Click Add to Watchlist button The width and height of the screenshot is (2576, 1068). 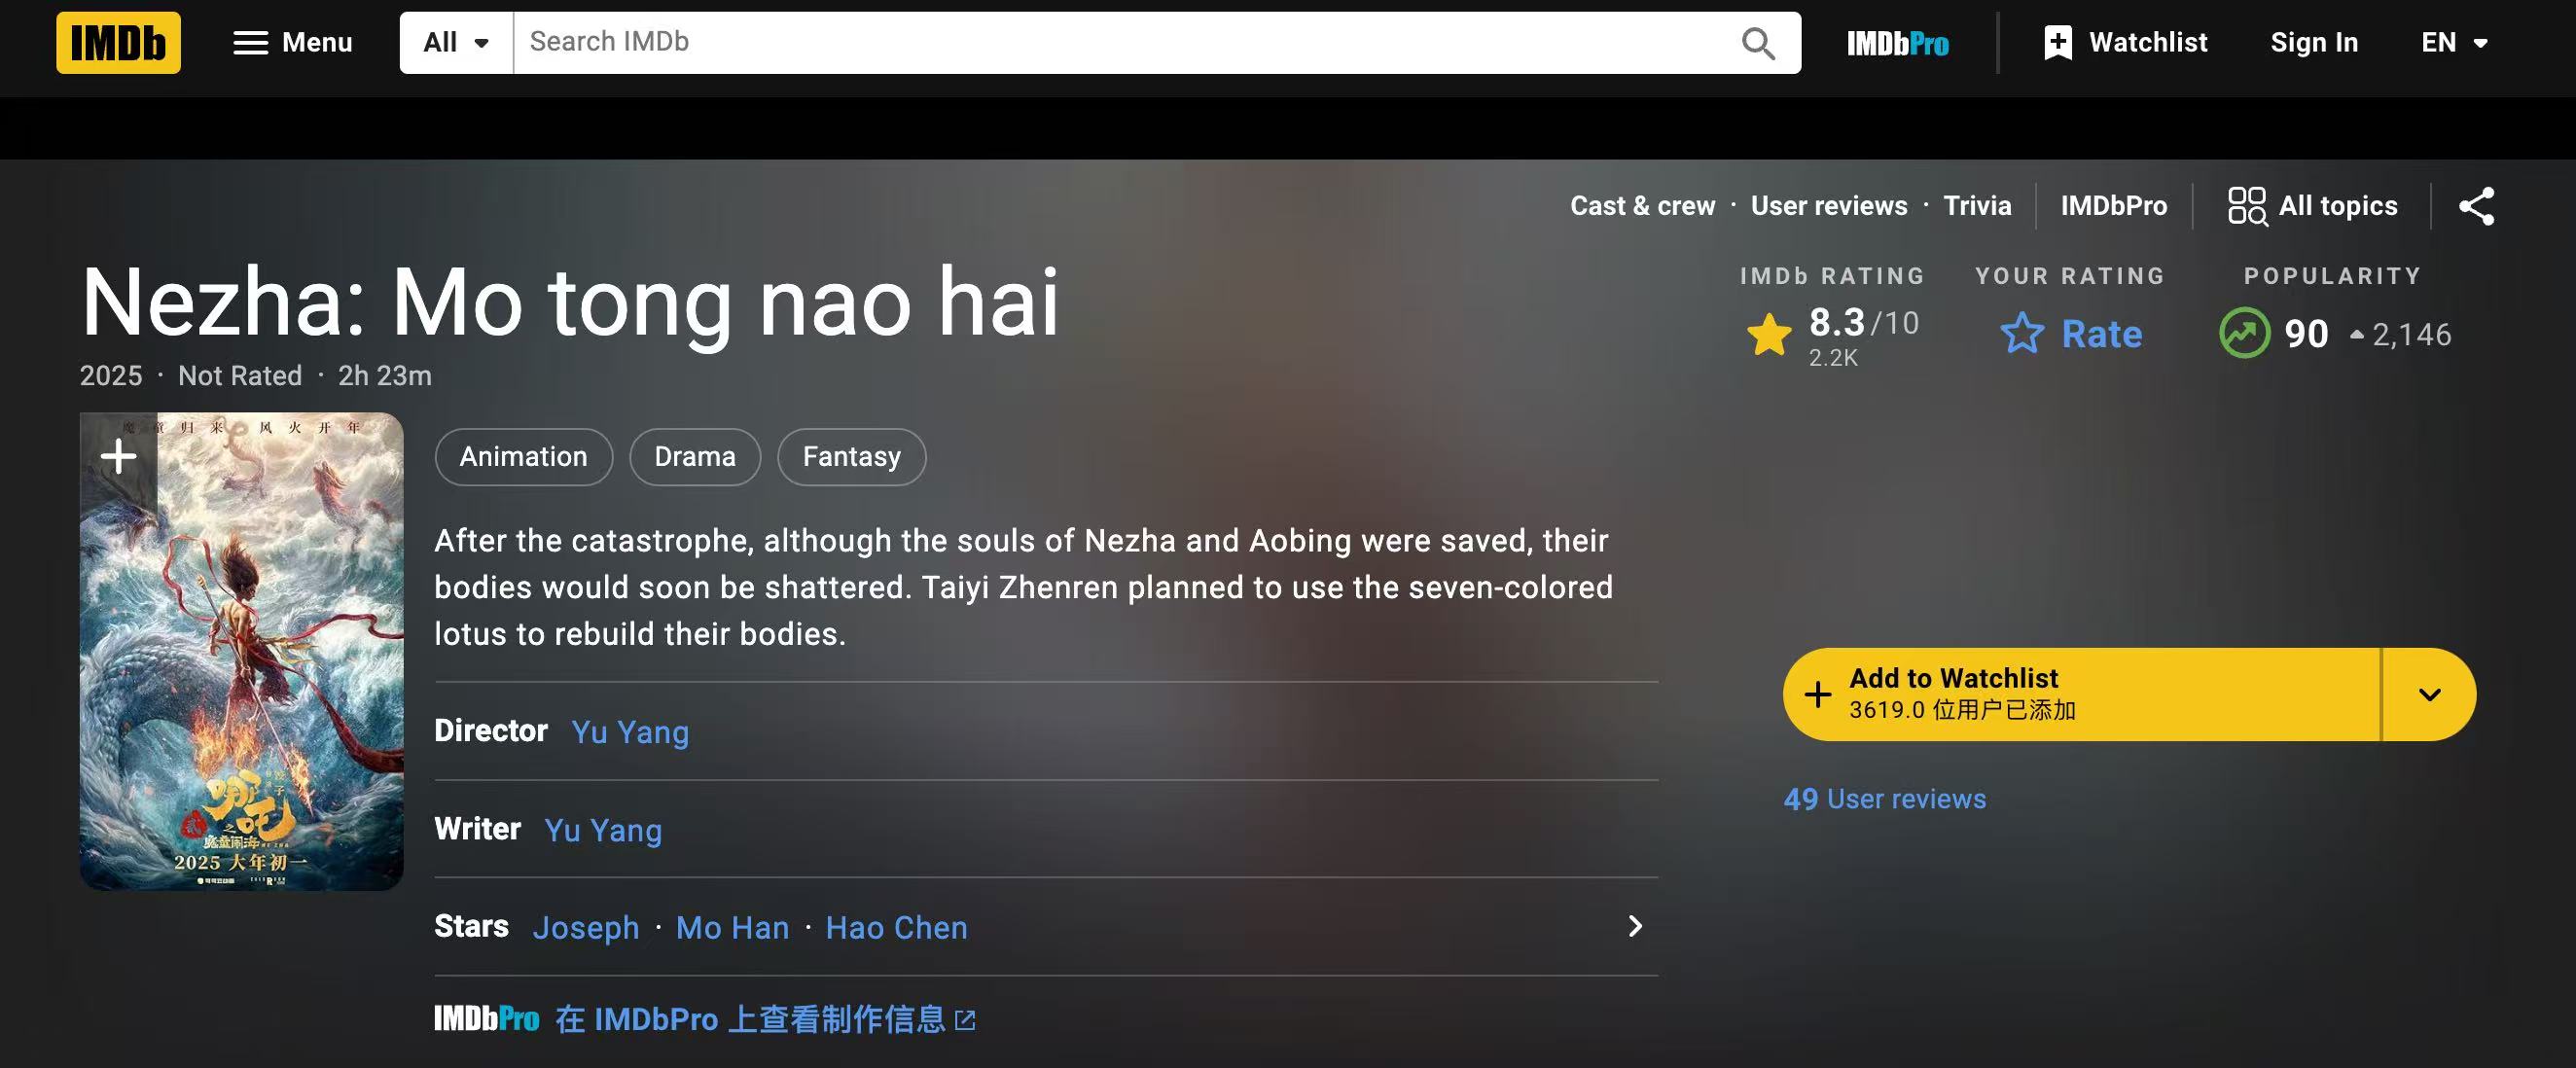tap(2081, 695)
